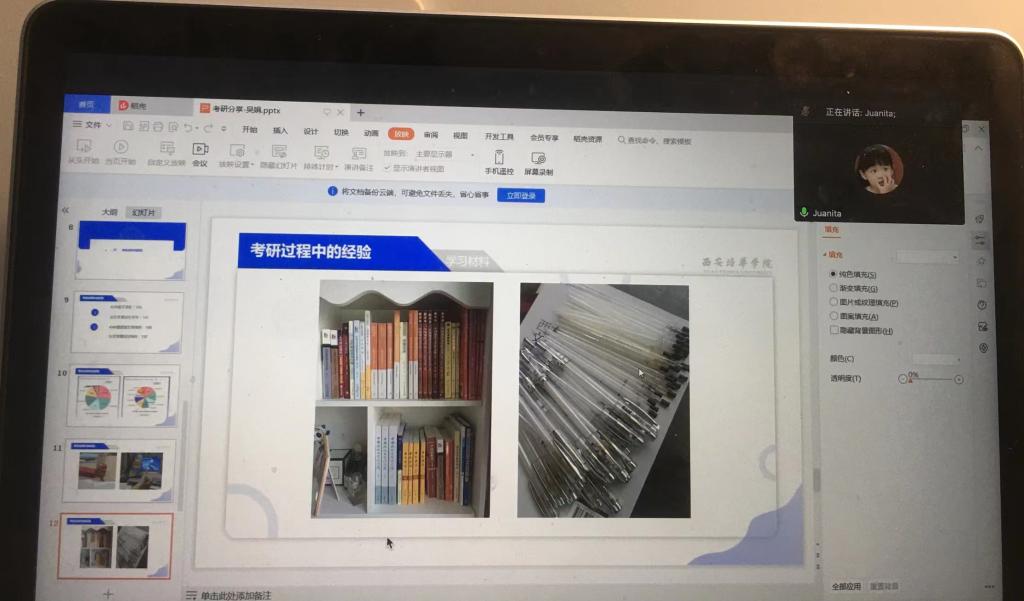Add a new slide with plus icon

[x=108, y=593]
